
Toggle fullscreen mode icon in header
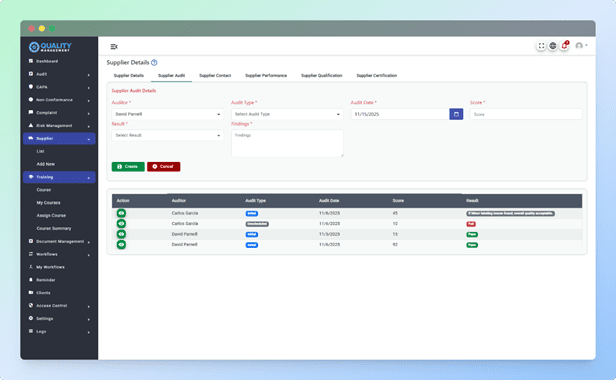tap(541, 46)
